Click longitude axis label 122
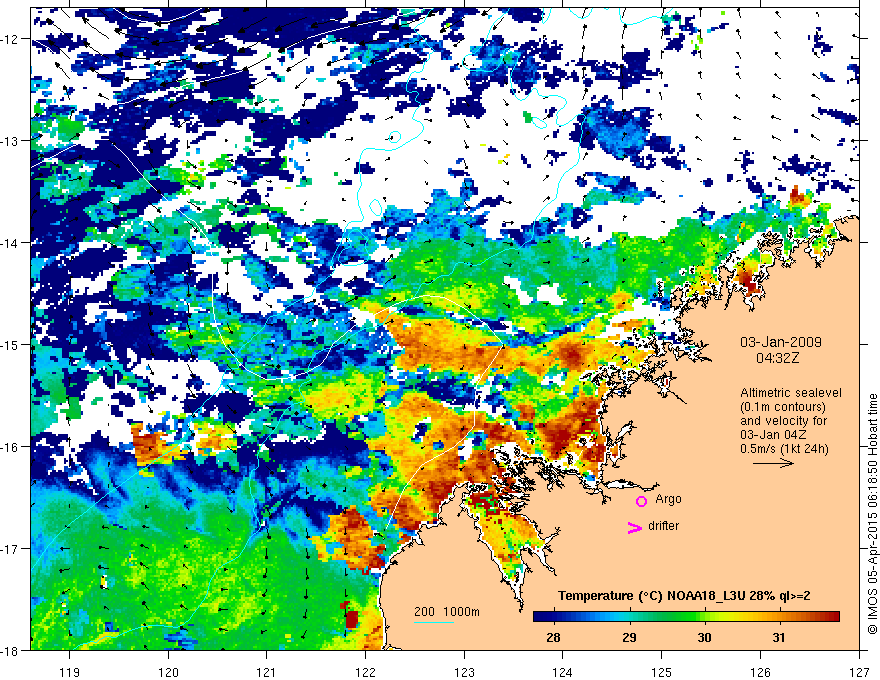The width and height of the screenshot is (880, 680). pyautogui.click(x=365, y=672)
